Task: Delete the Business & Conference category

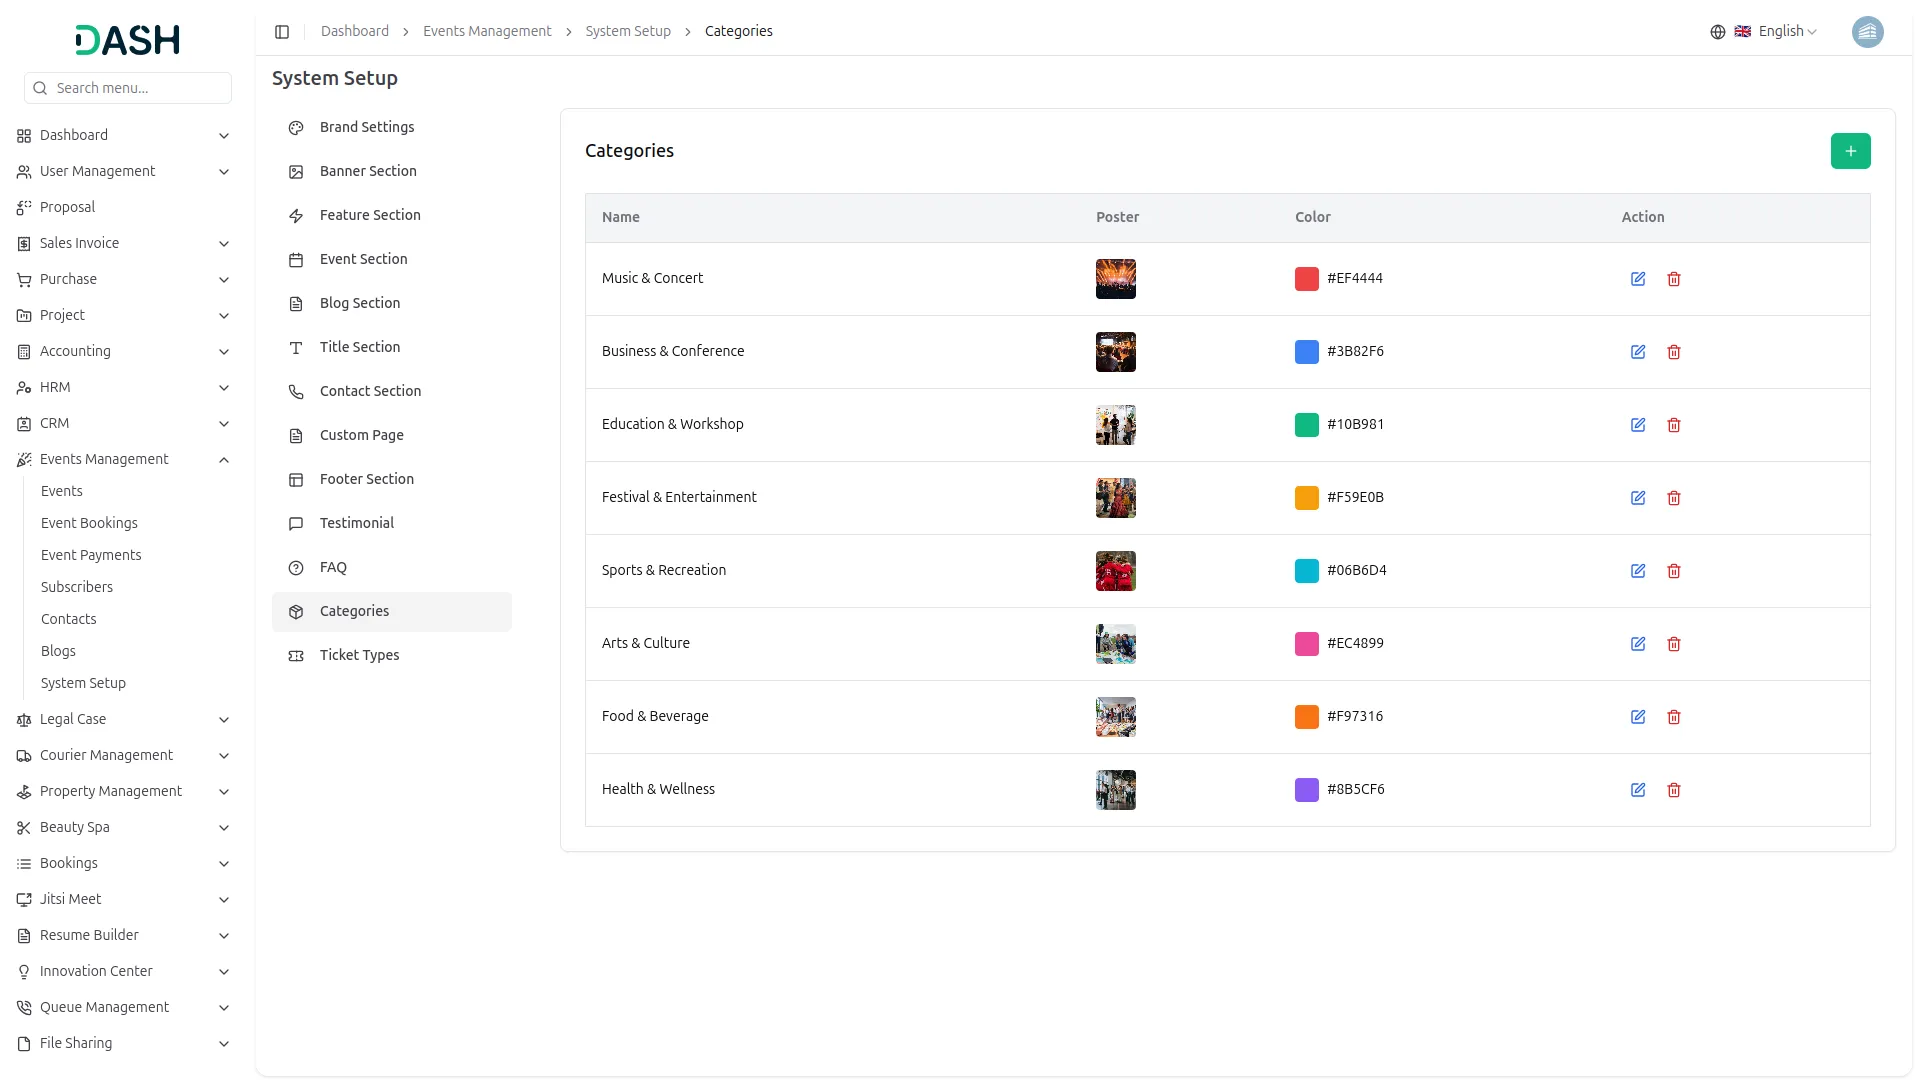Action: tap(1674, 352)
